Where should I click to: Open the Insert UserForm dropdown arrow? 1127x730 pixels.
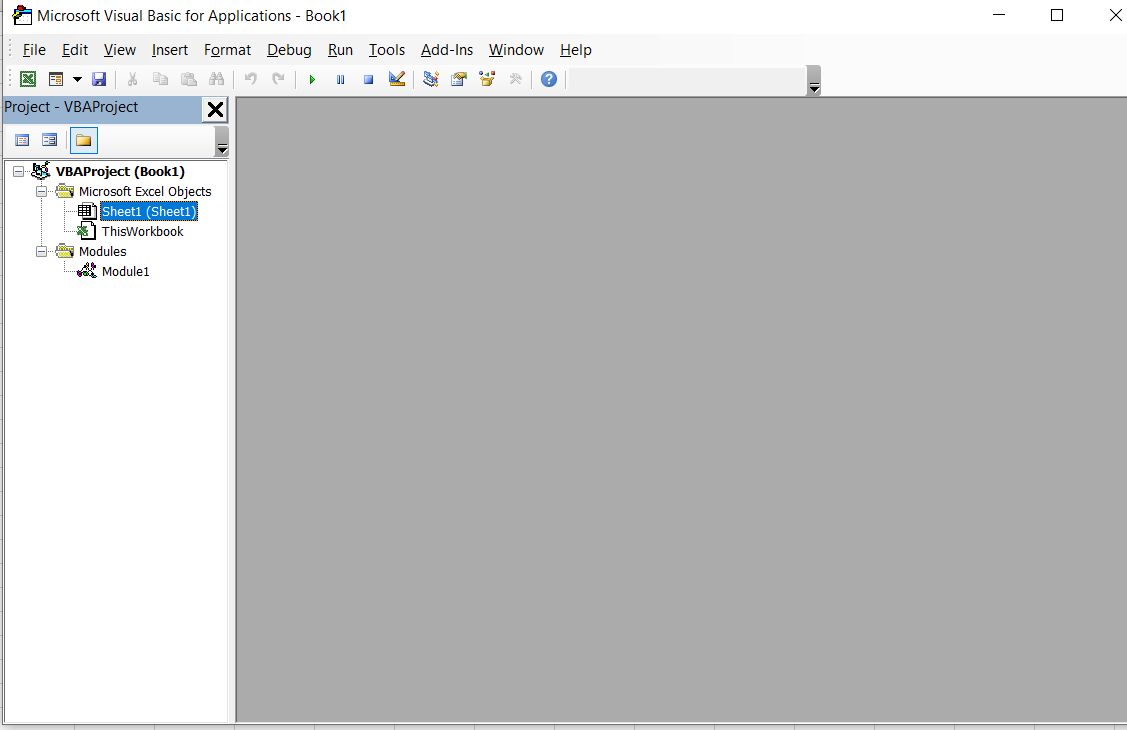tap(77, 80)
